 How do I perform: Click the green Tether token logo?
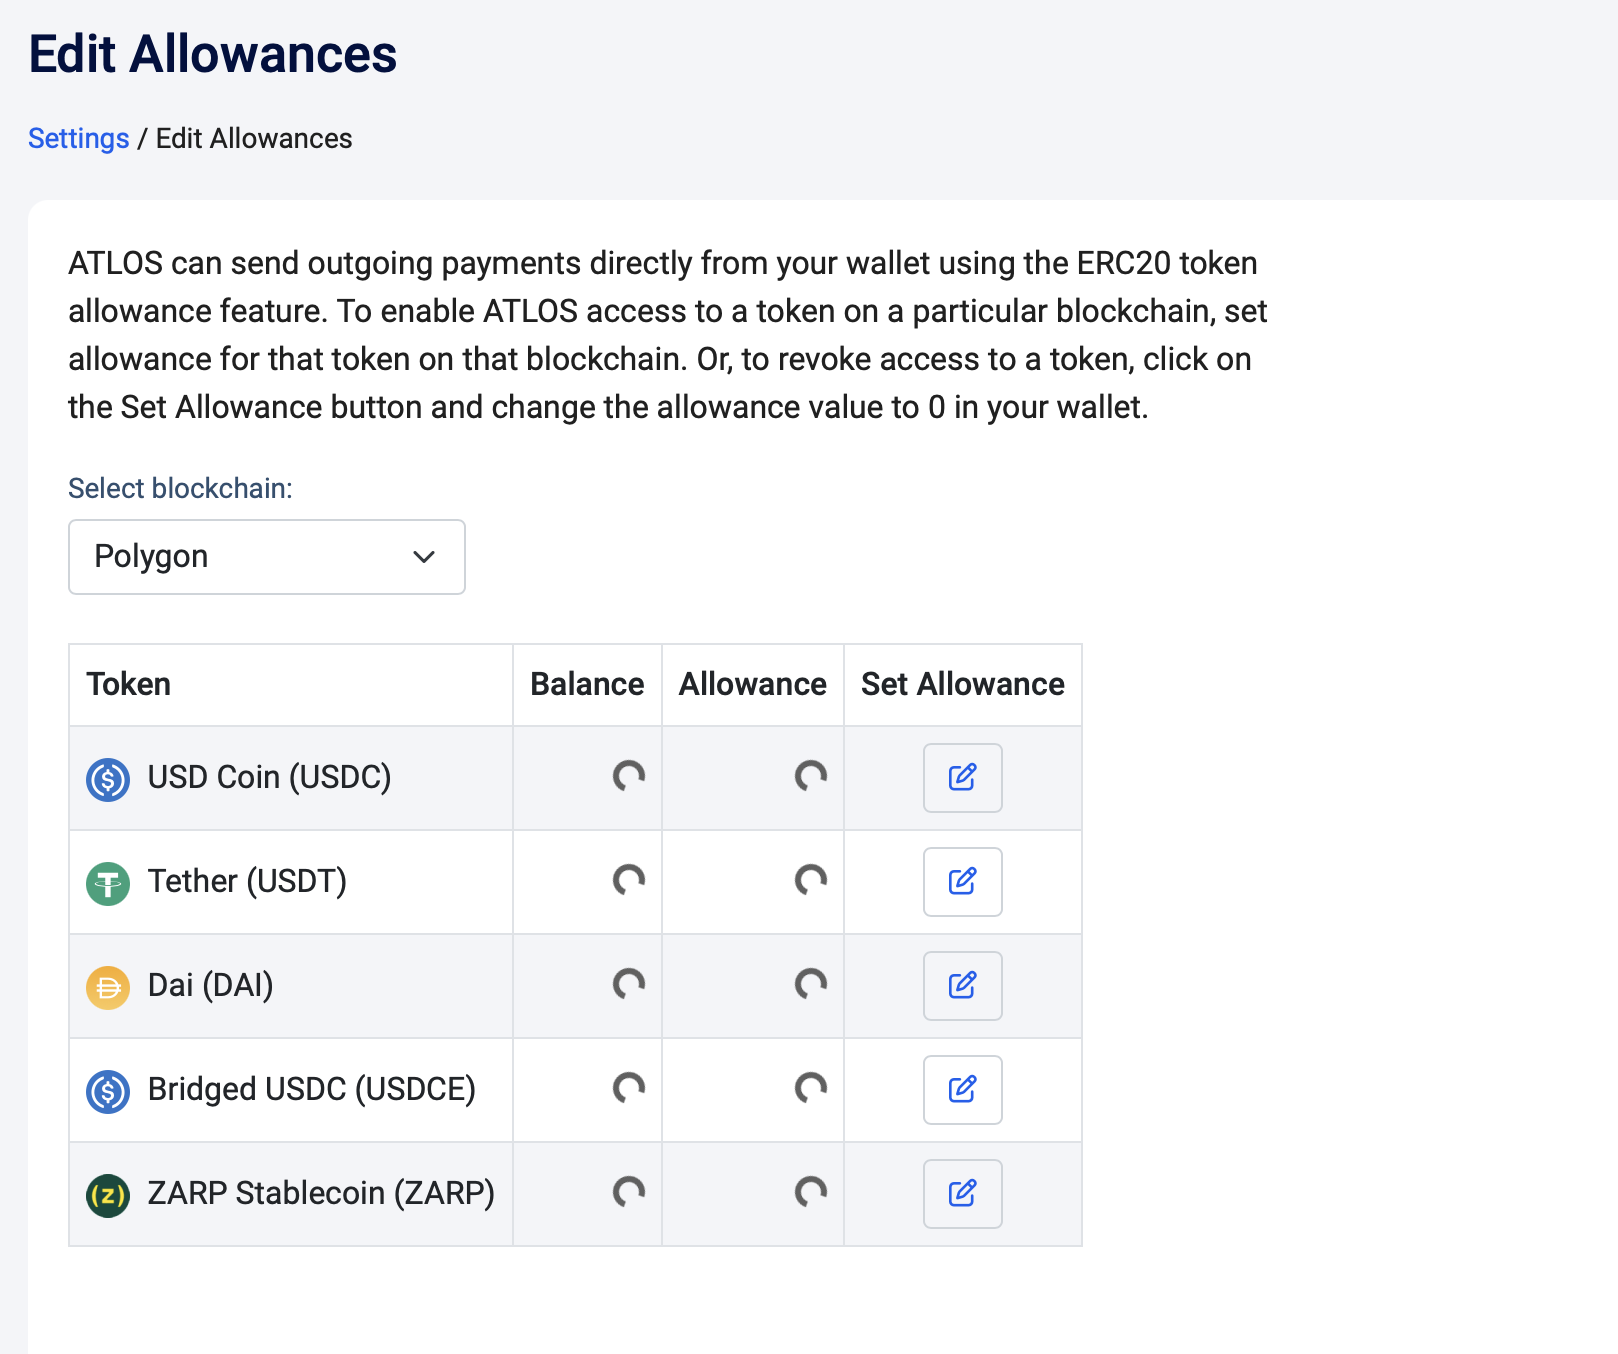click(108, 883)
